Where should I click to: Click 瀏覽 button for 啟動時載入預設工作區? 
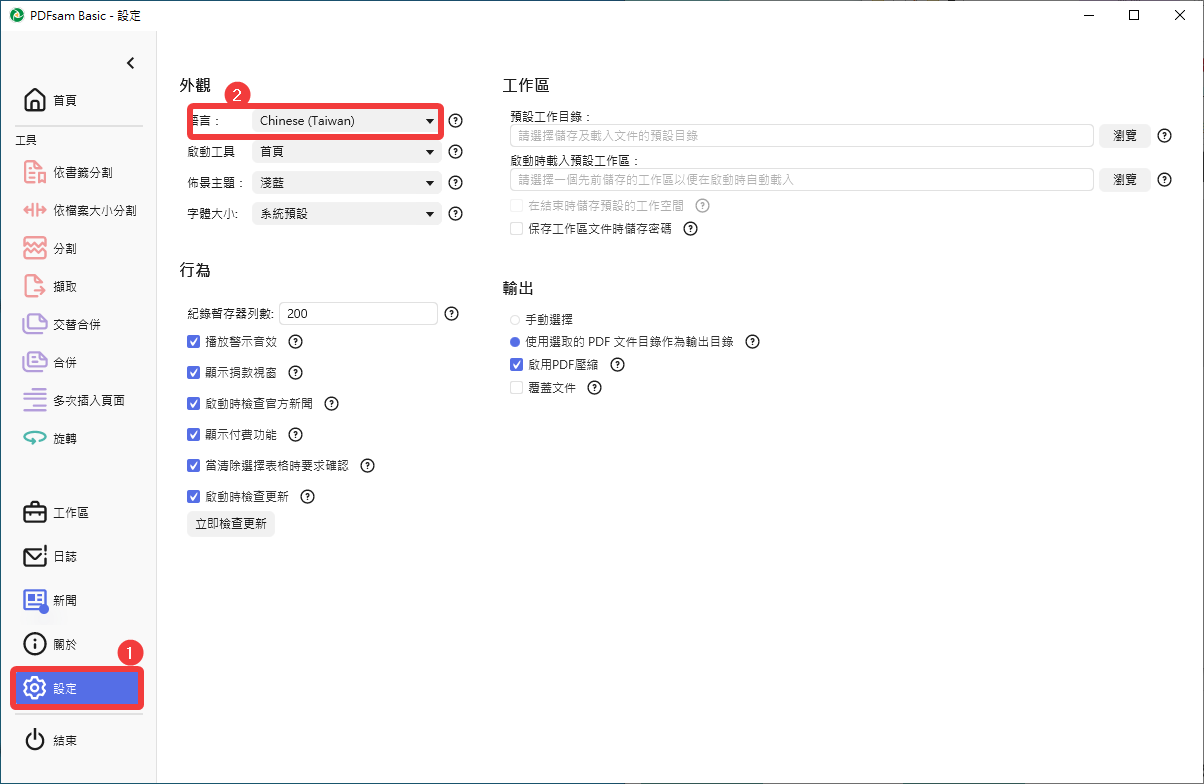point(1125,179)
